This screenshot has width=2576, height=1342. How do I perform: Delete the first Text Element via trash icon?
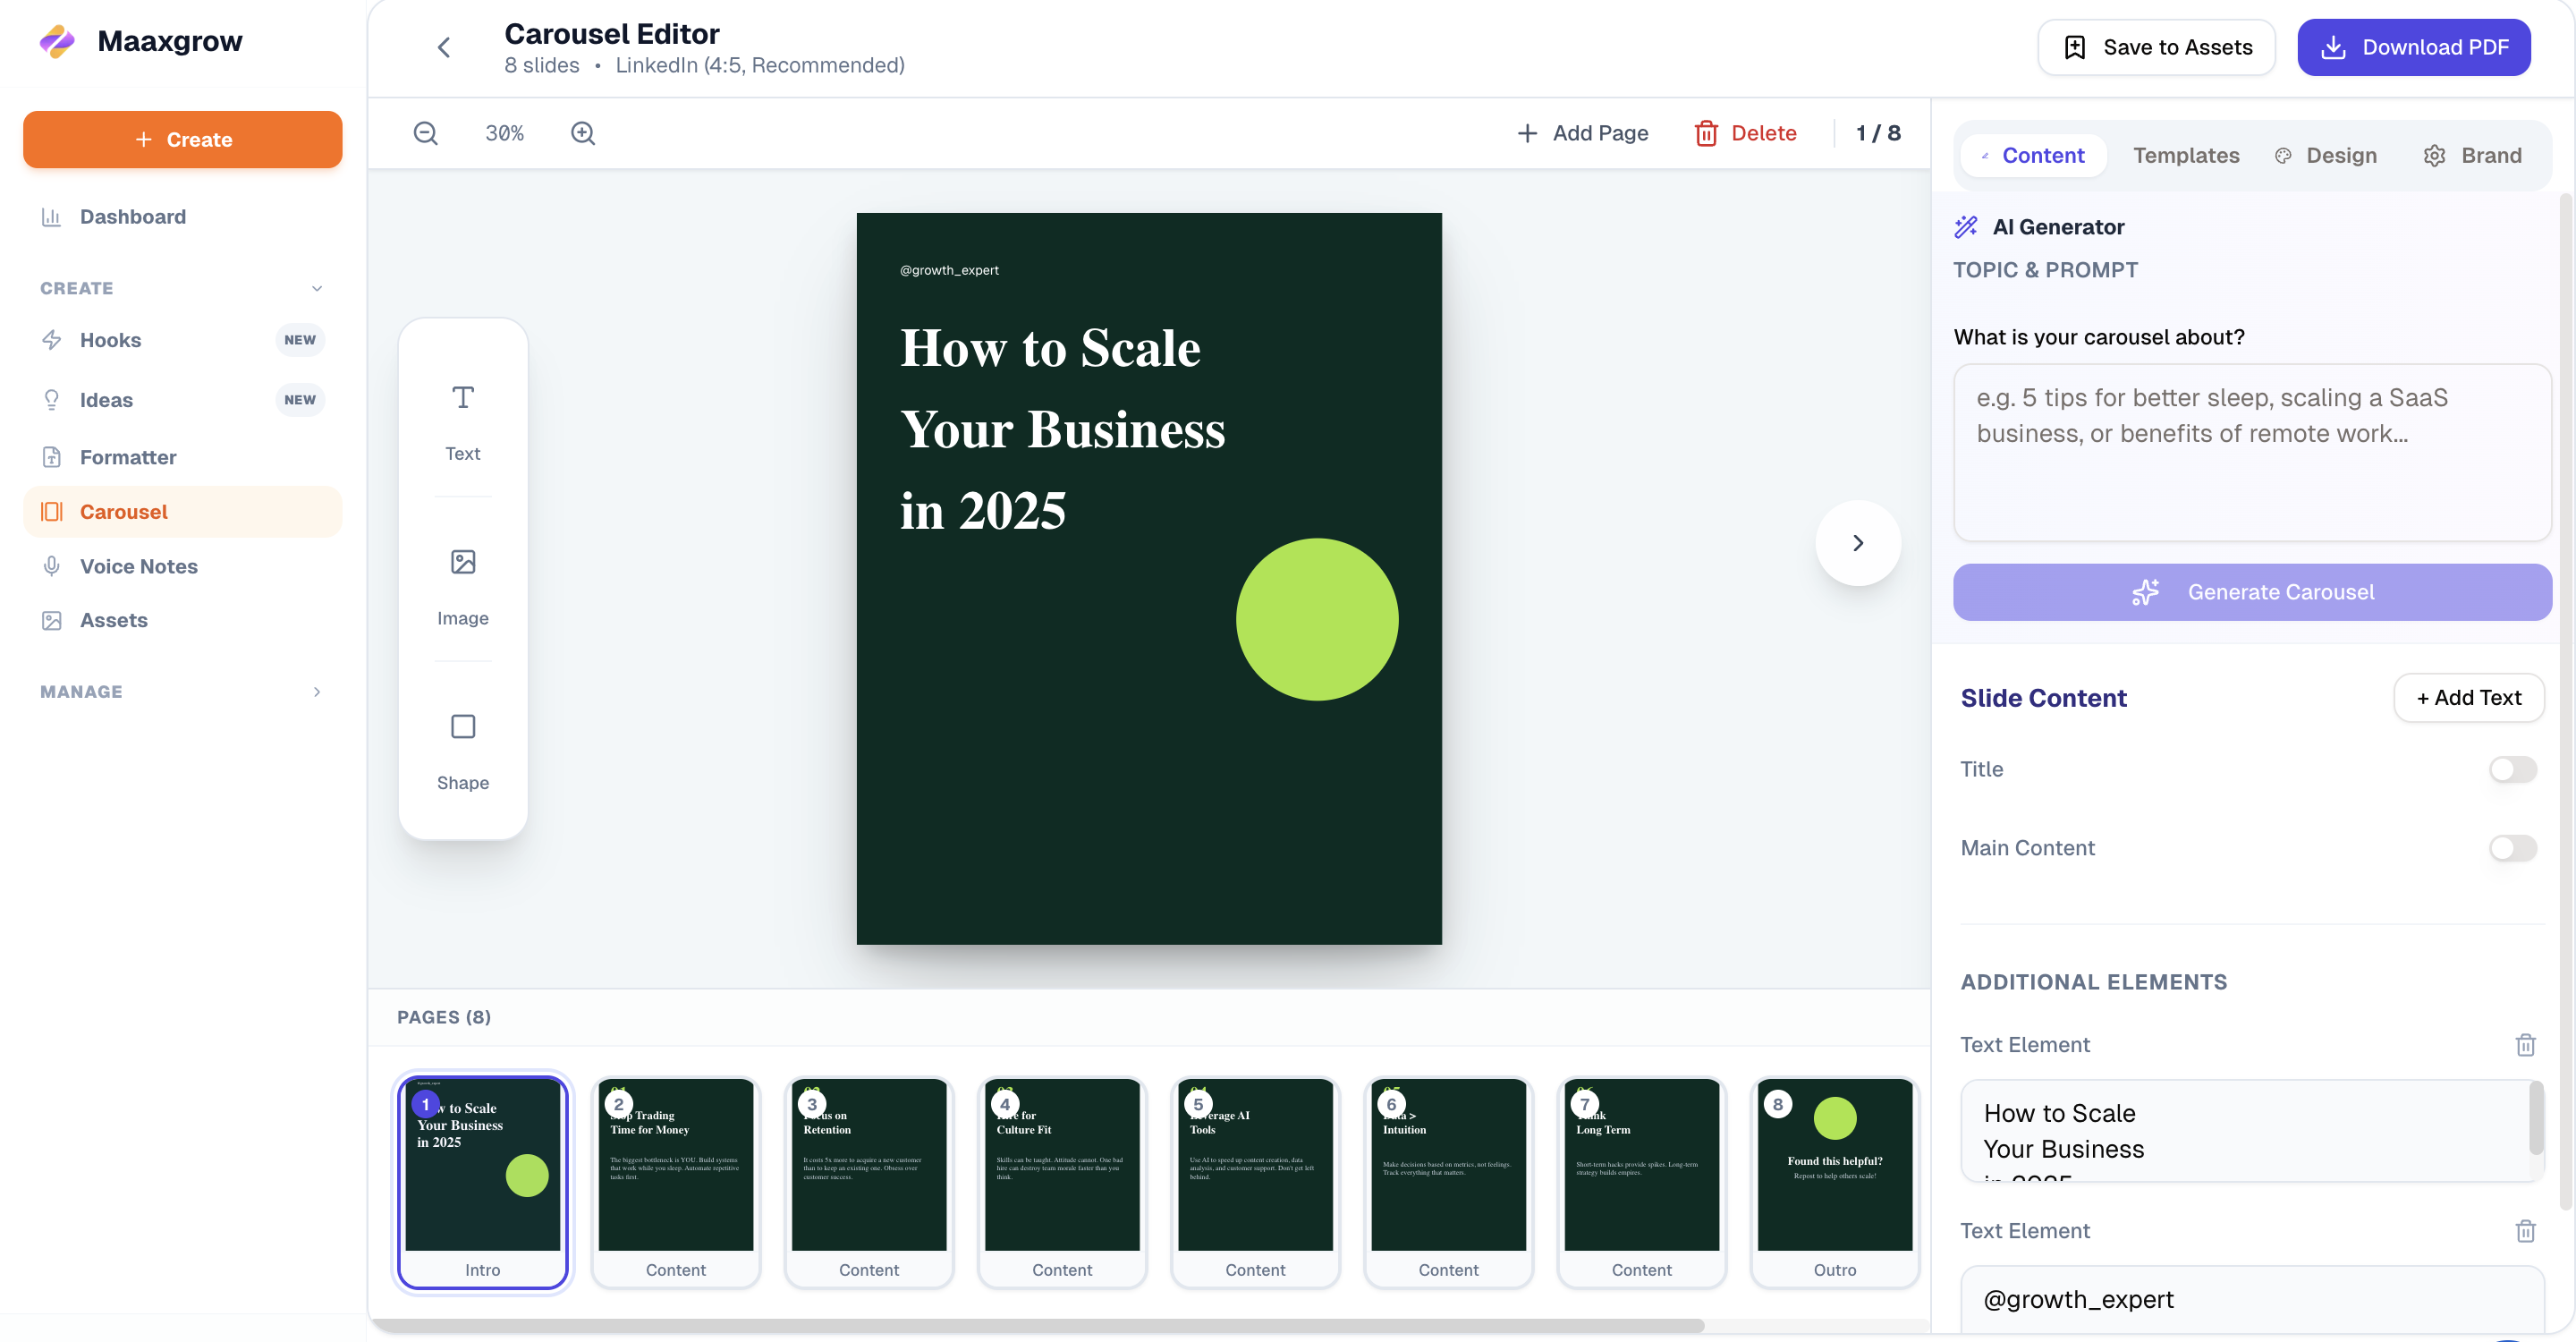tap(2525, 1045)
